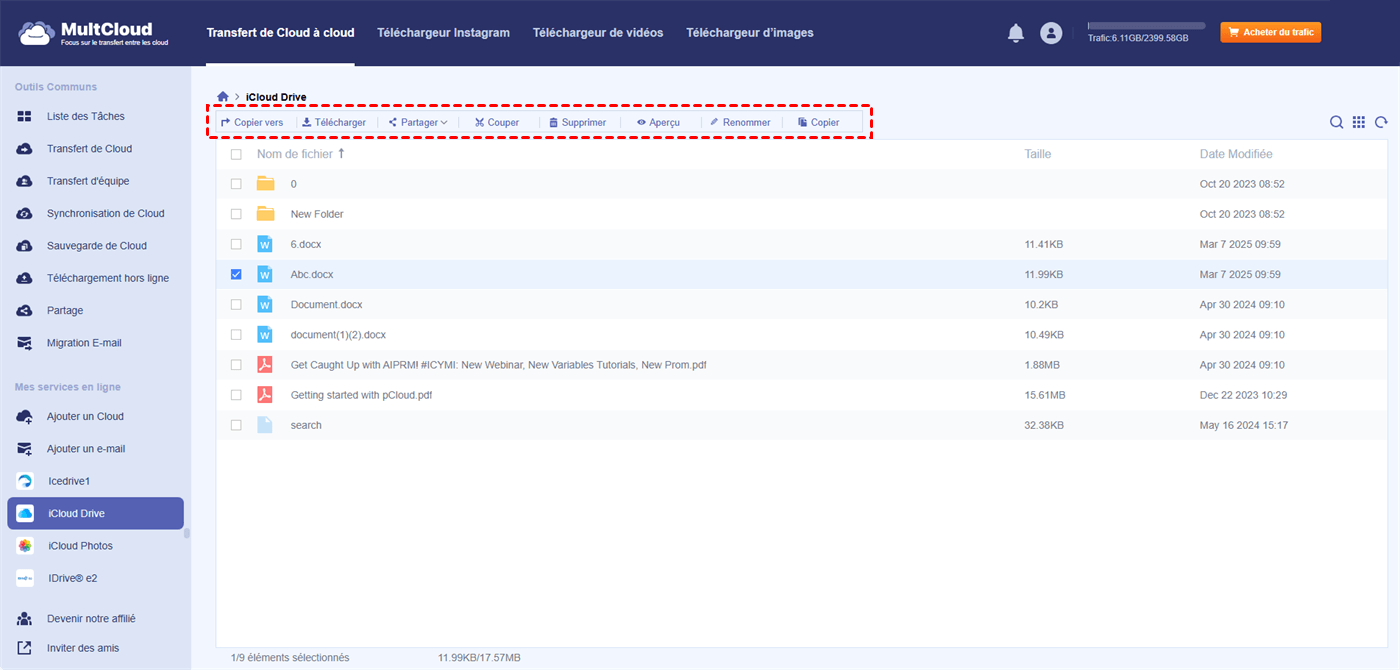Select IDrive® e2 in sidebar
Viewport: 1400px width, 670px height.
pos(73,578)
